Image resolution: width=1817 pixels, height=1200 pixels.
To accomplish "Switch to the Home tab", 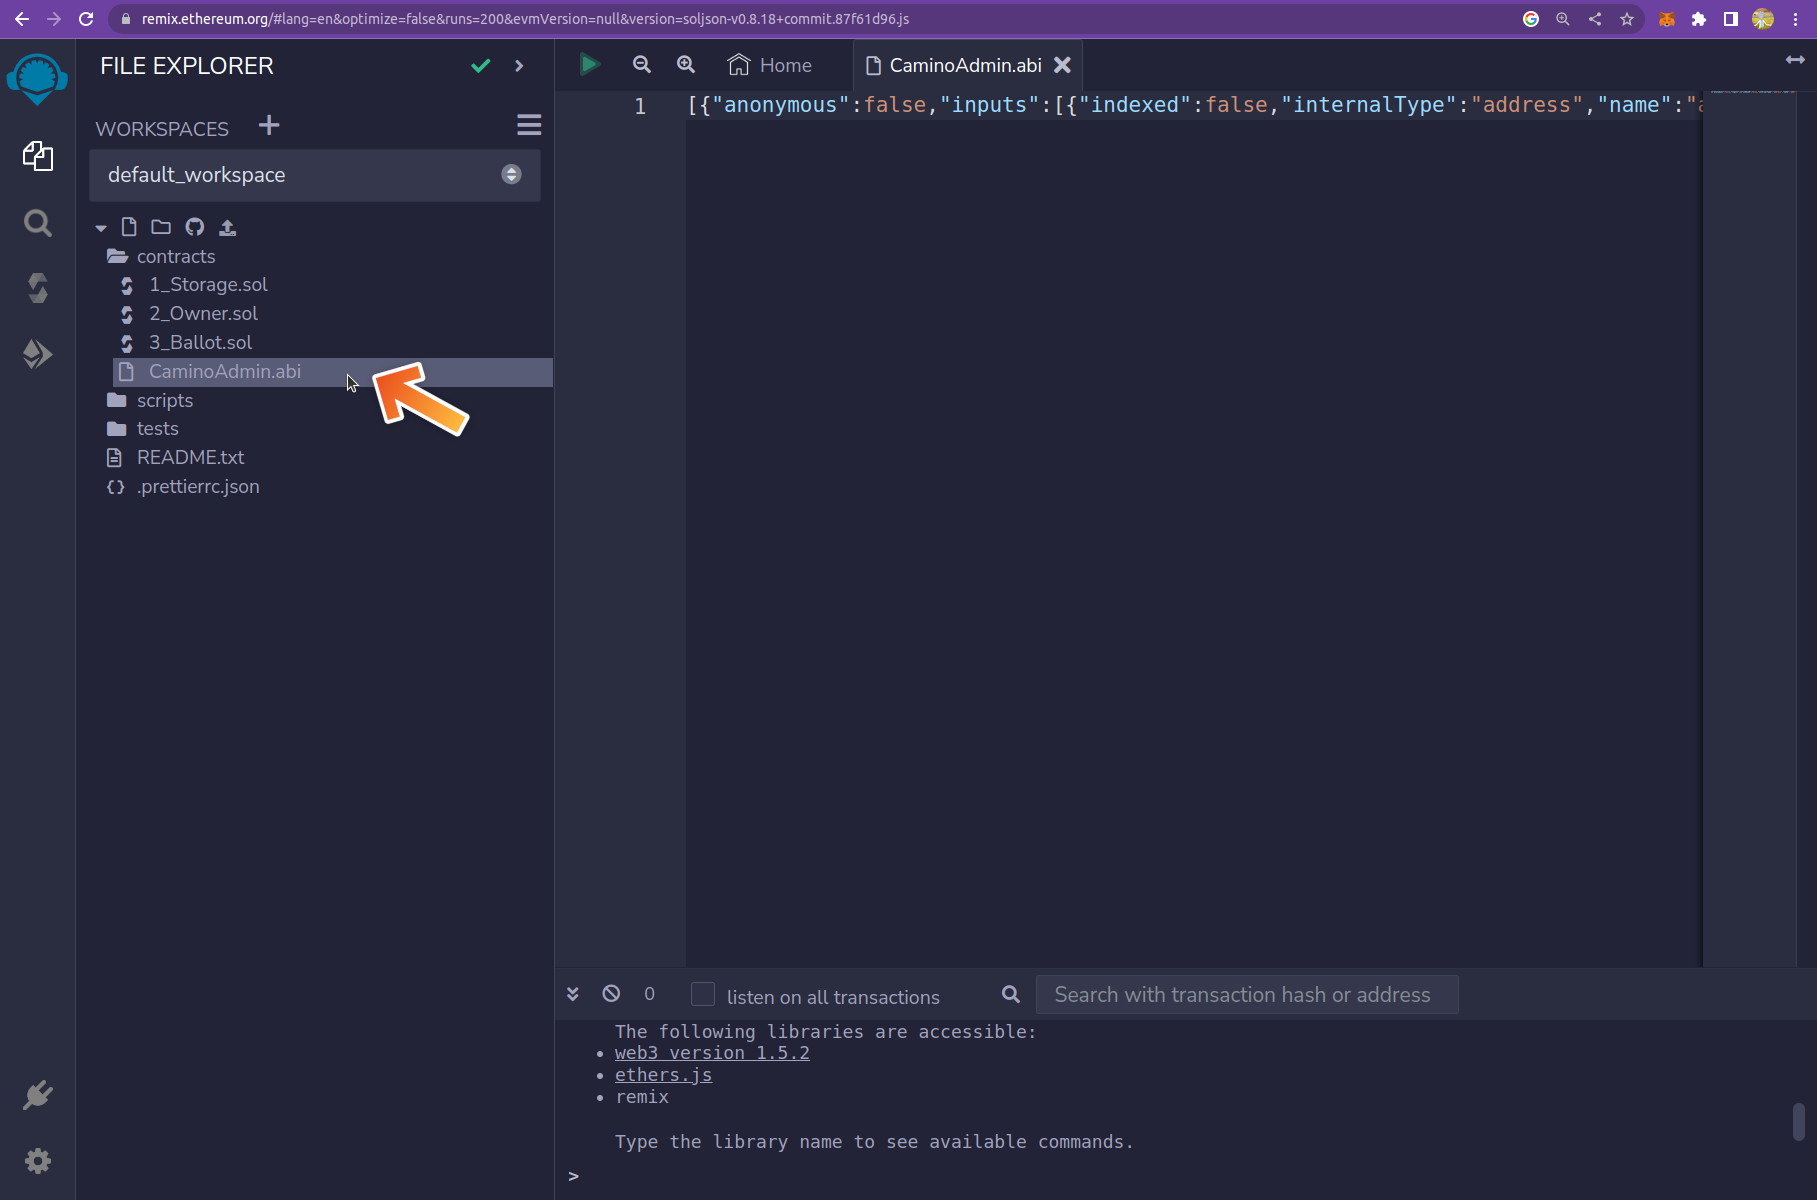I will [x=770, y=65].
